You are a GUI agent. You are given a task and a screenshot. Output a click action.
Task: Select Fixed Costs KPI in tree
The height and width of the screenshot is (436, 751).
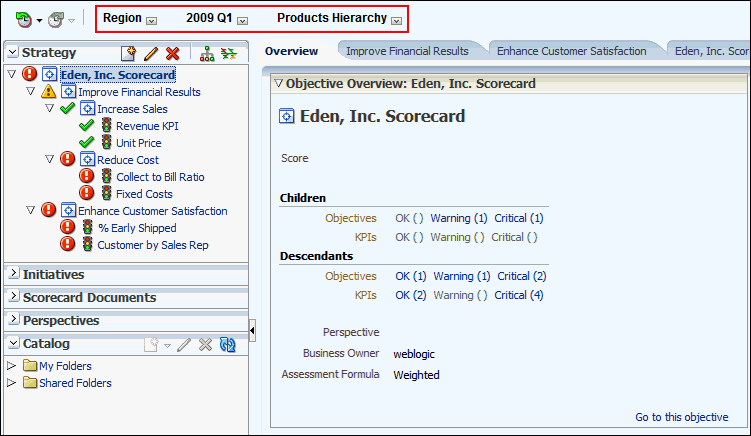coord(144,194)
